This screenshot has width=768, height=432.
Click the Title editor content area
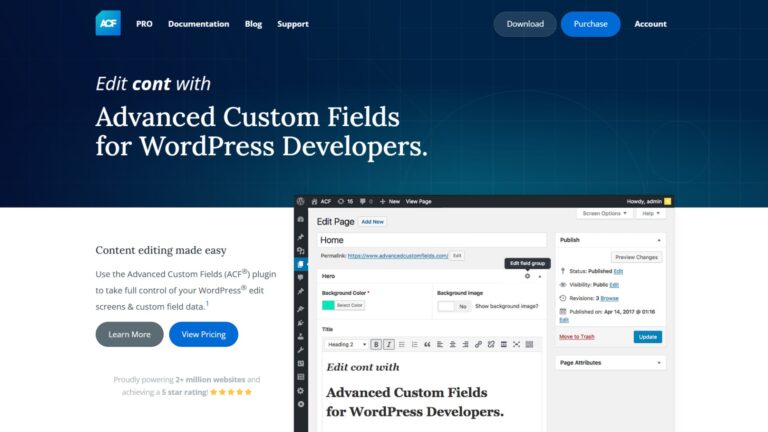click(432, 391)
